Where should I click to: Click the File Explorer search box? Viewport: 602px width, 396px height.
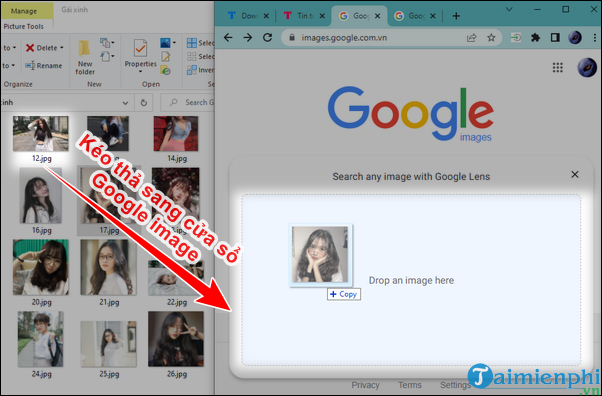[187, 103]
